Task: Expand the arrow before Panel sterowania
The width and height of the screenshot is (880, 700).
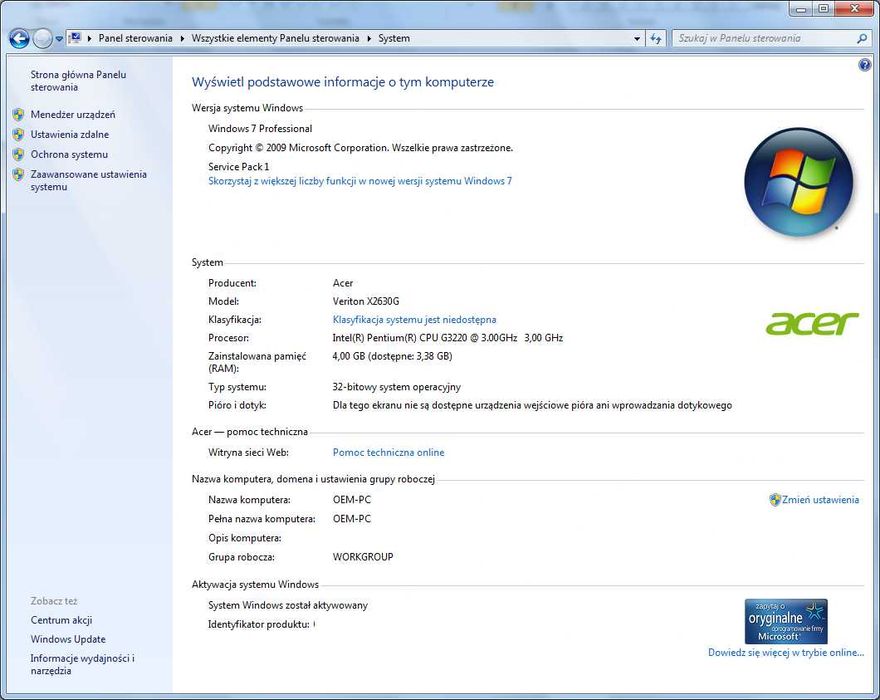Action: coord(90,39)
